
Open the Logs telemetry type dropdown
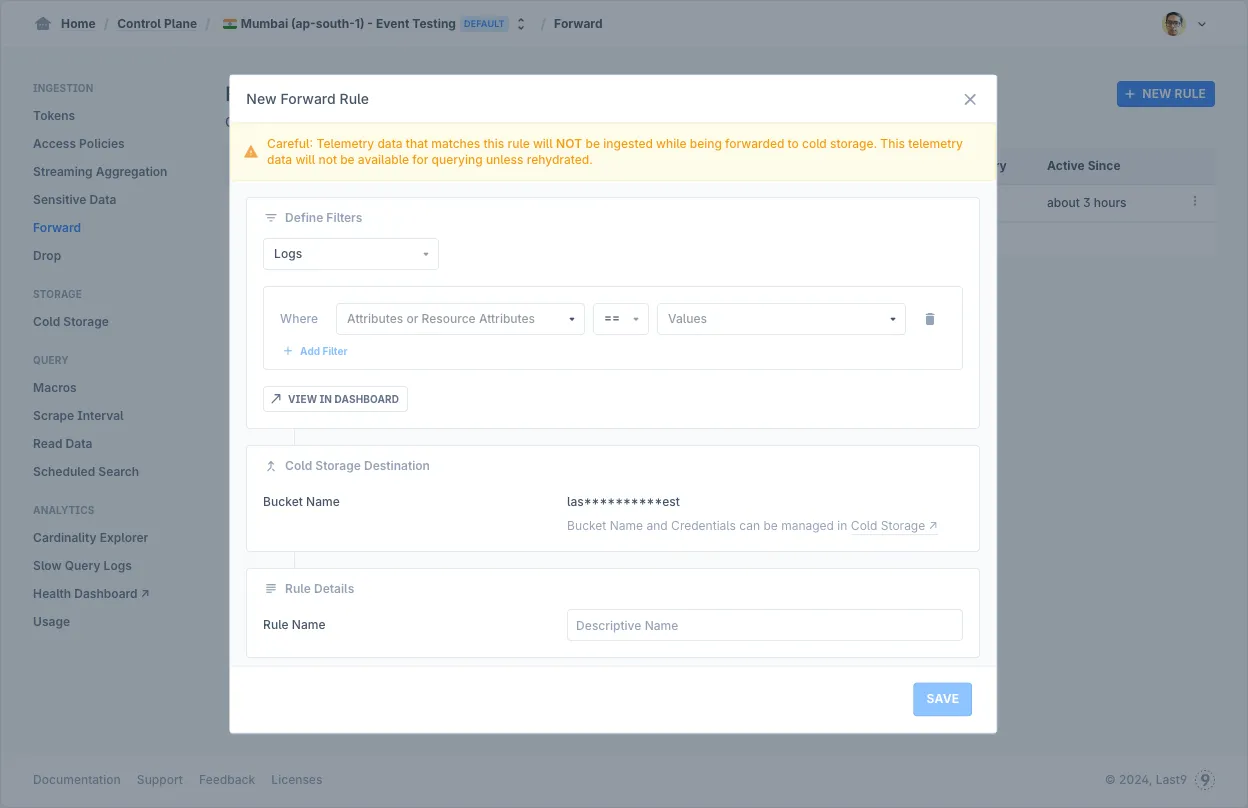coord(350,254)
